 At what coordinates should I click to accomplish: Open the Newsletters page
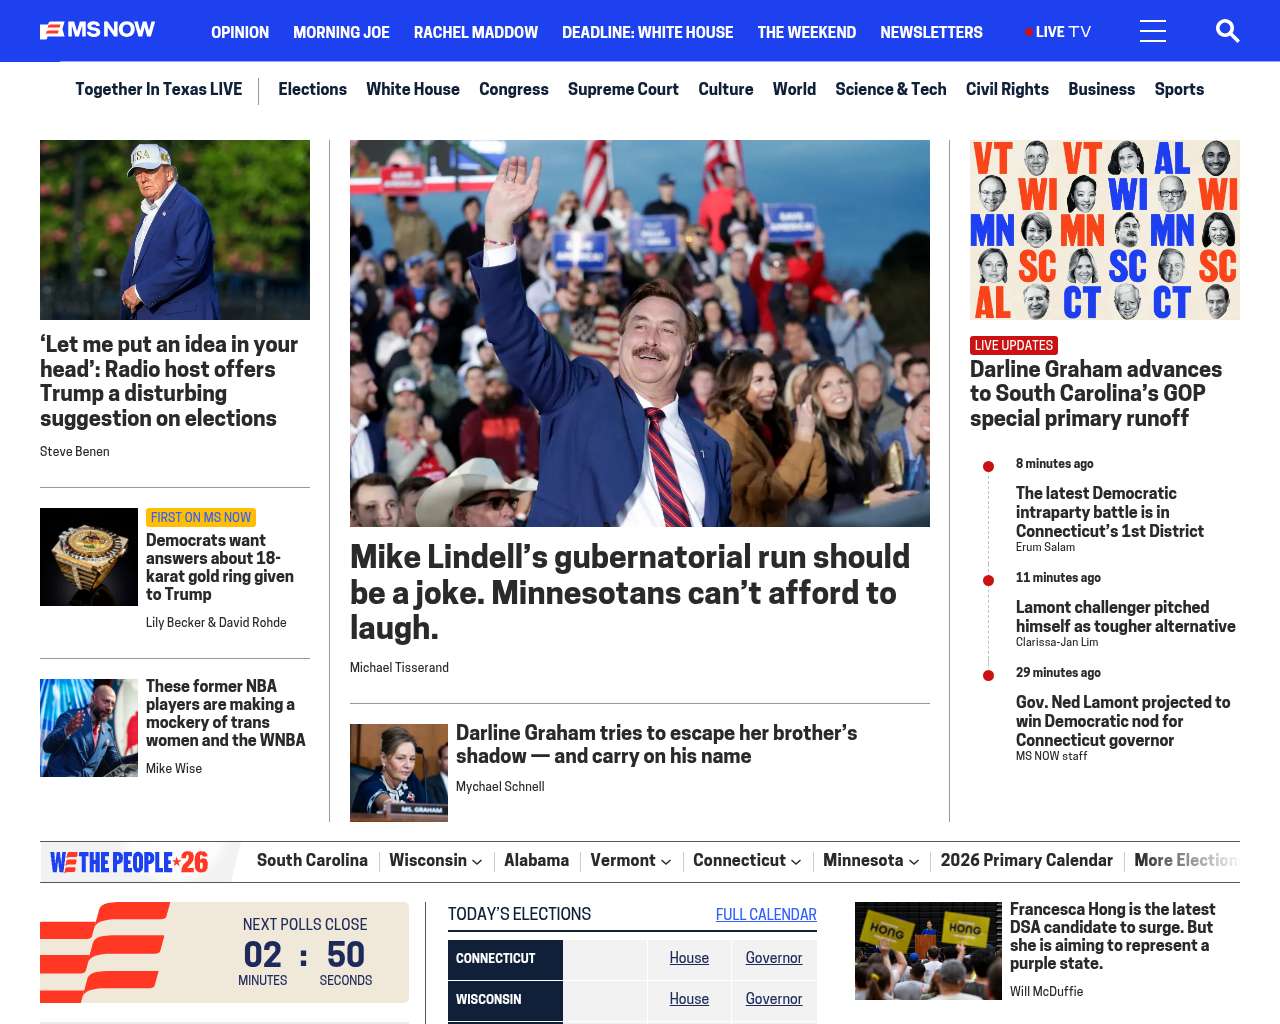point(931,32)
